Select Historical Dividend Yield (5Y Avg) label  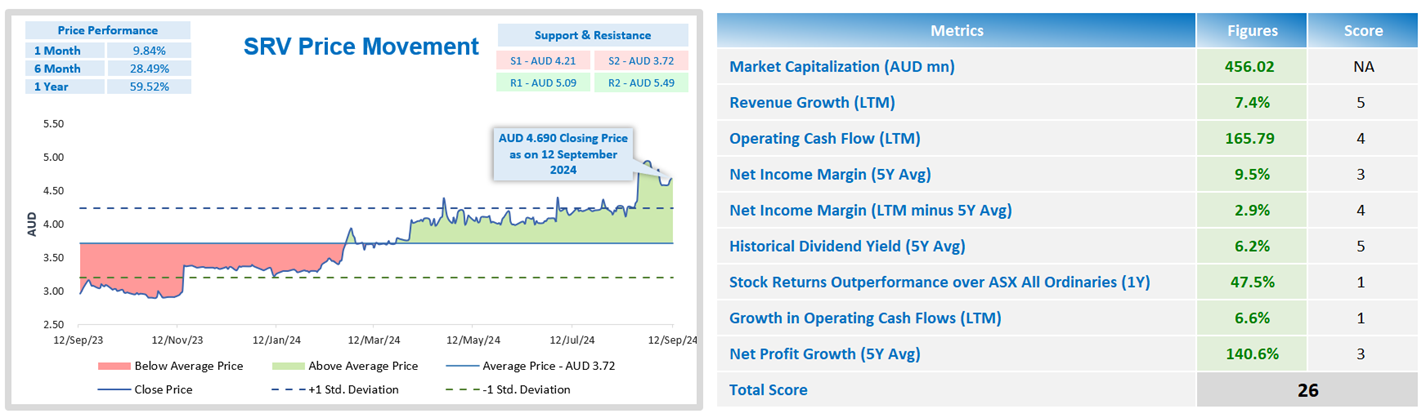click(847, 247)
